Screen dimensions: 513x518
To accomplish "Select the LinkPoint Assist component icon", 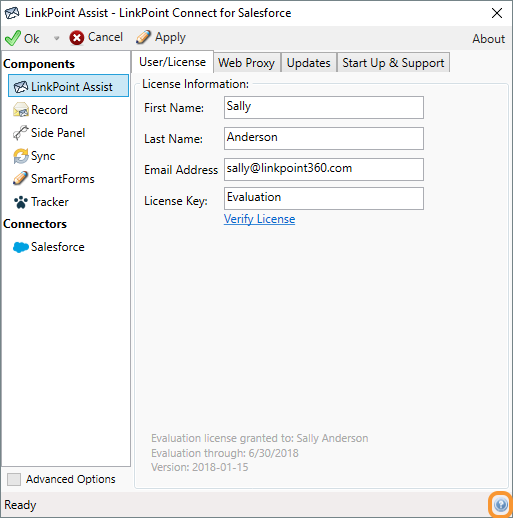I will (21, 87).
